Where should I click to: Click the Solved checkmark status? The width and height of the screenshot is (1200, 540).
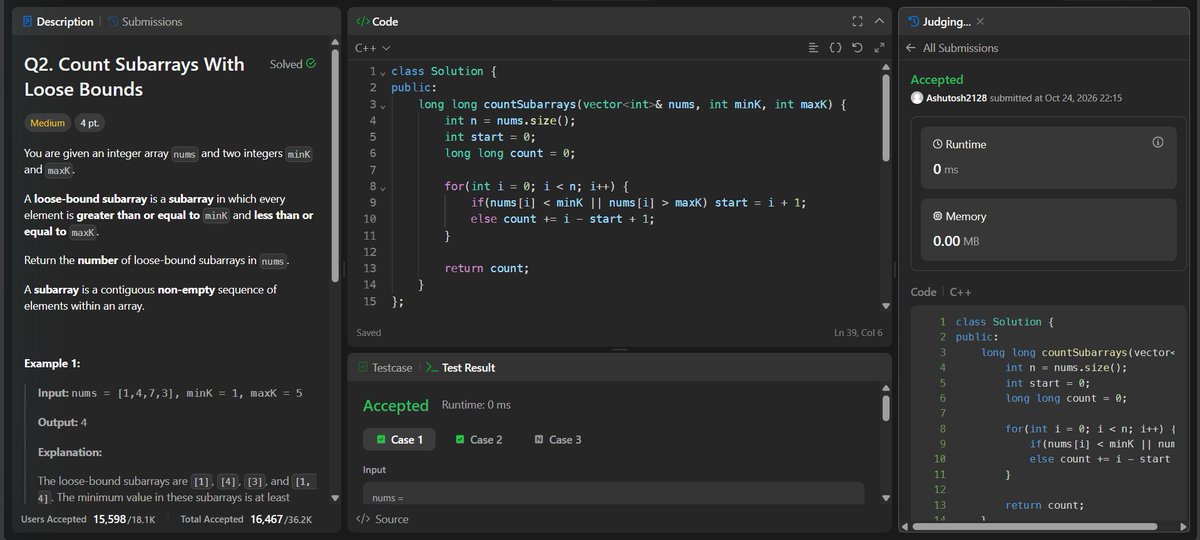(293, 64)
